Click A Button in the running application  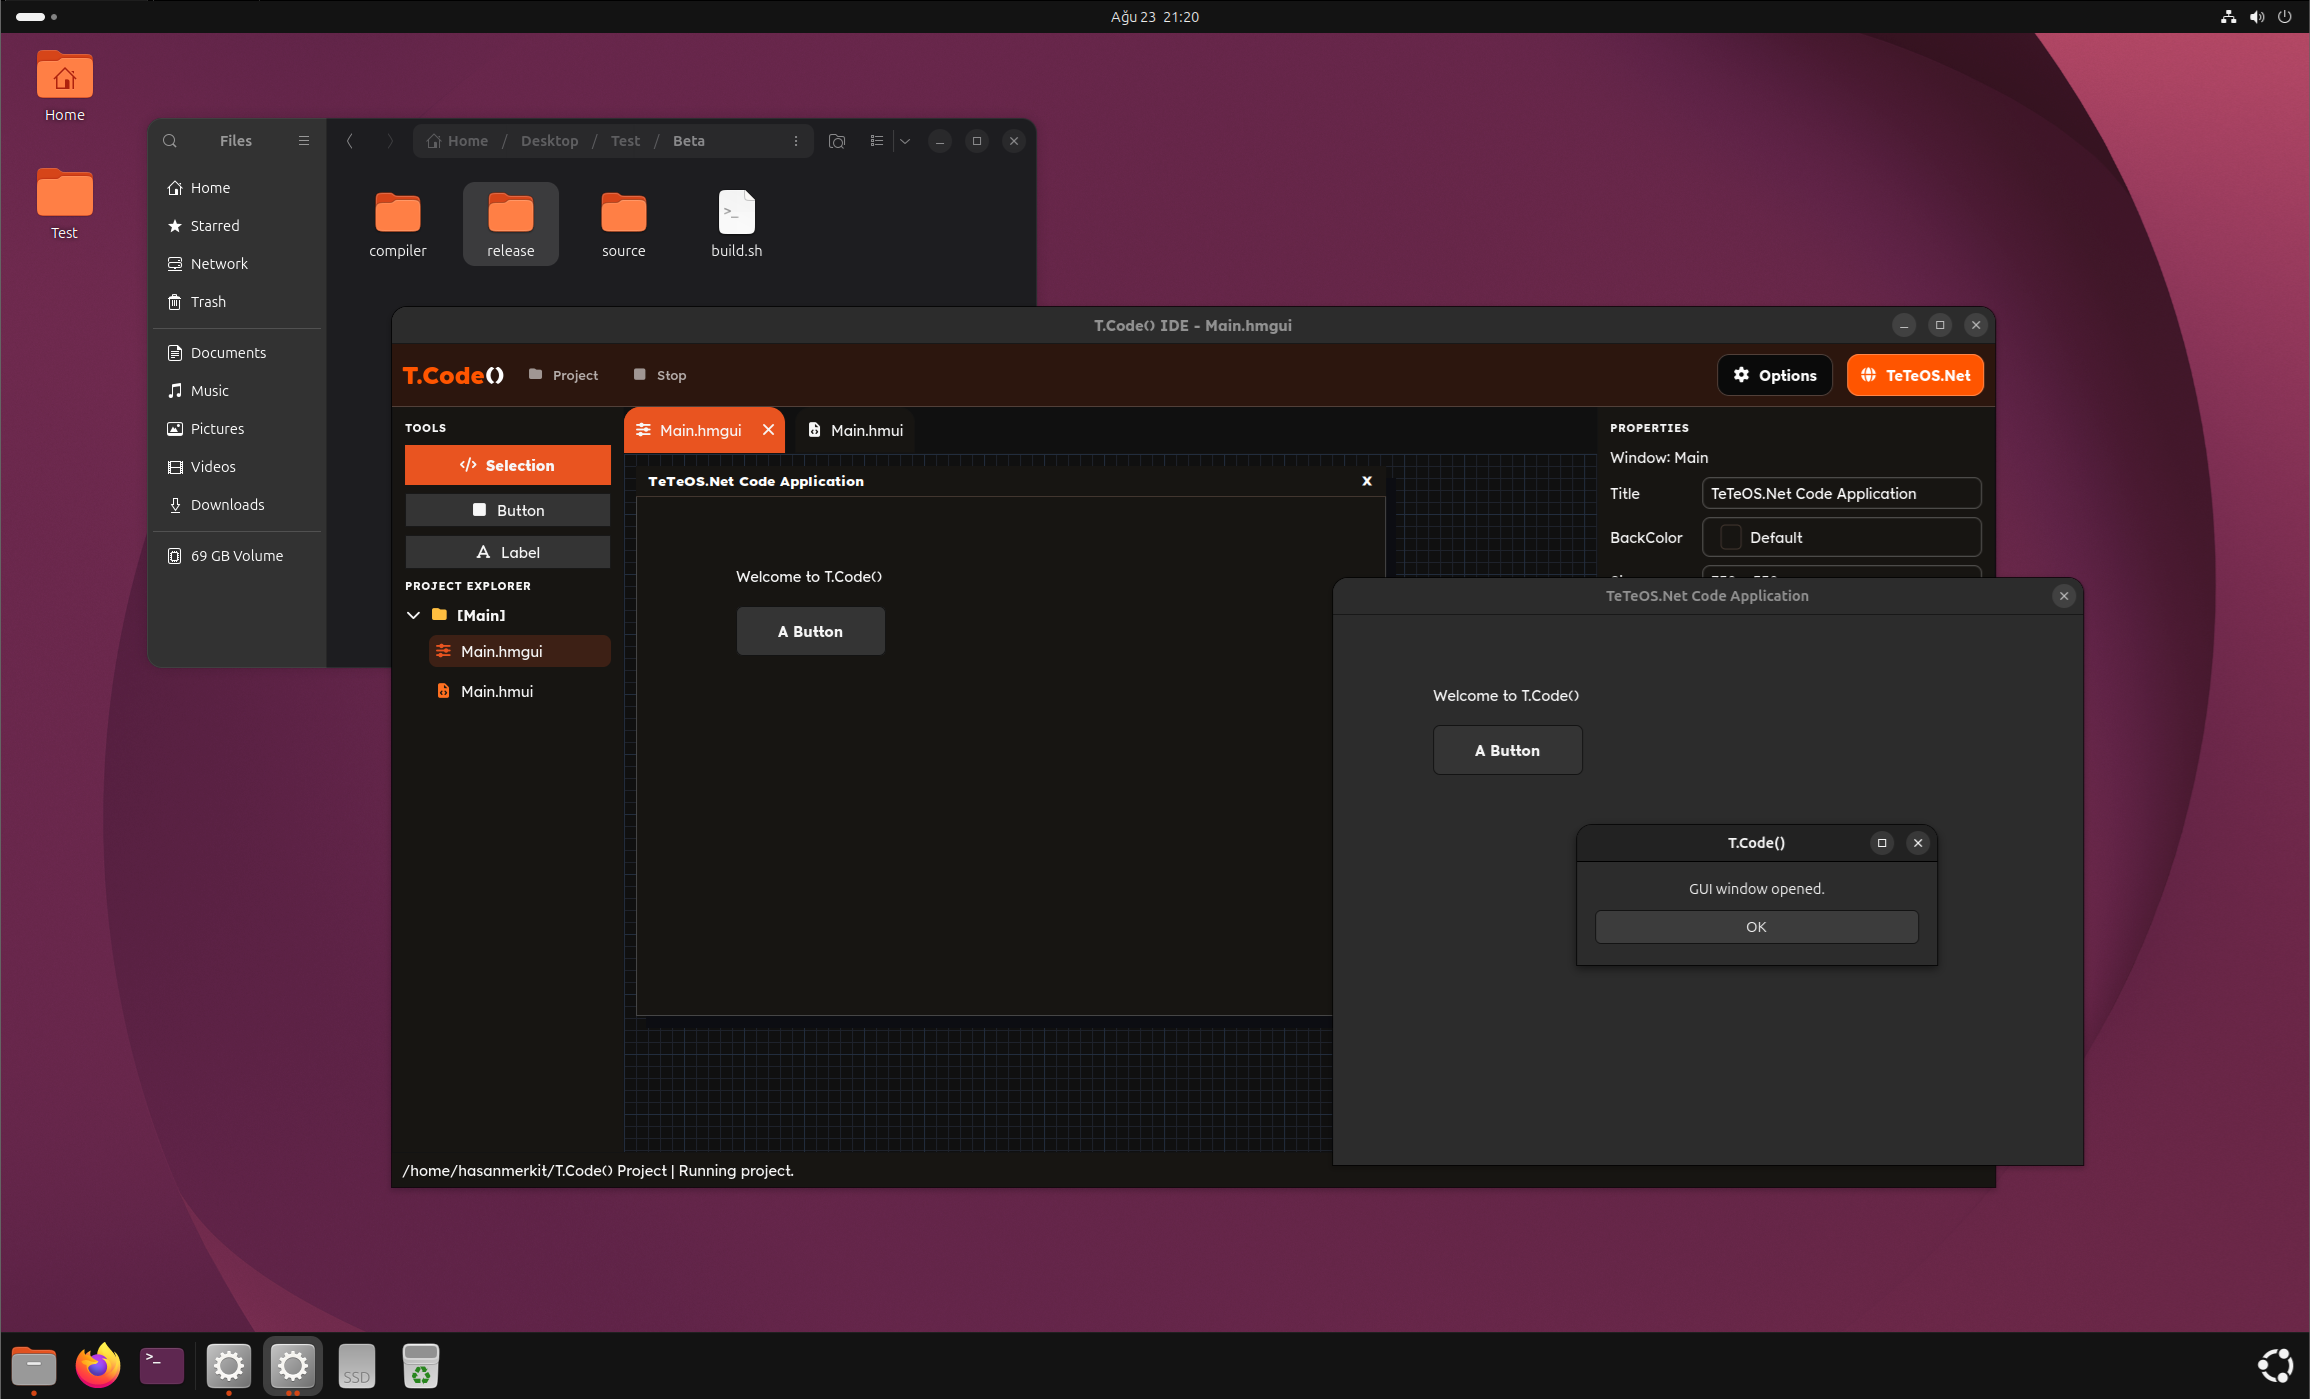click(1507, 750)
